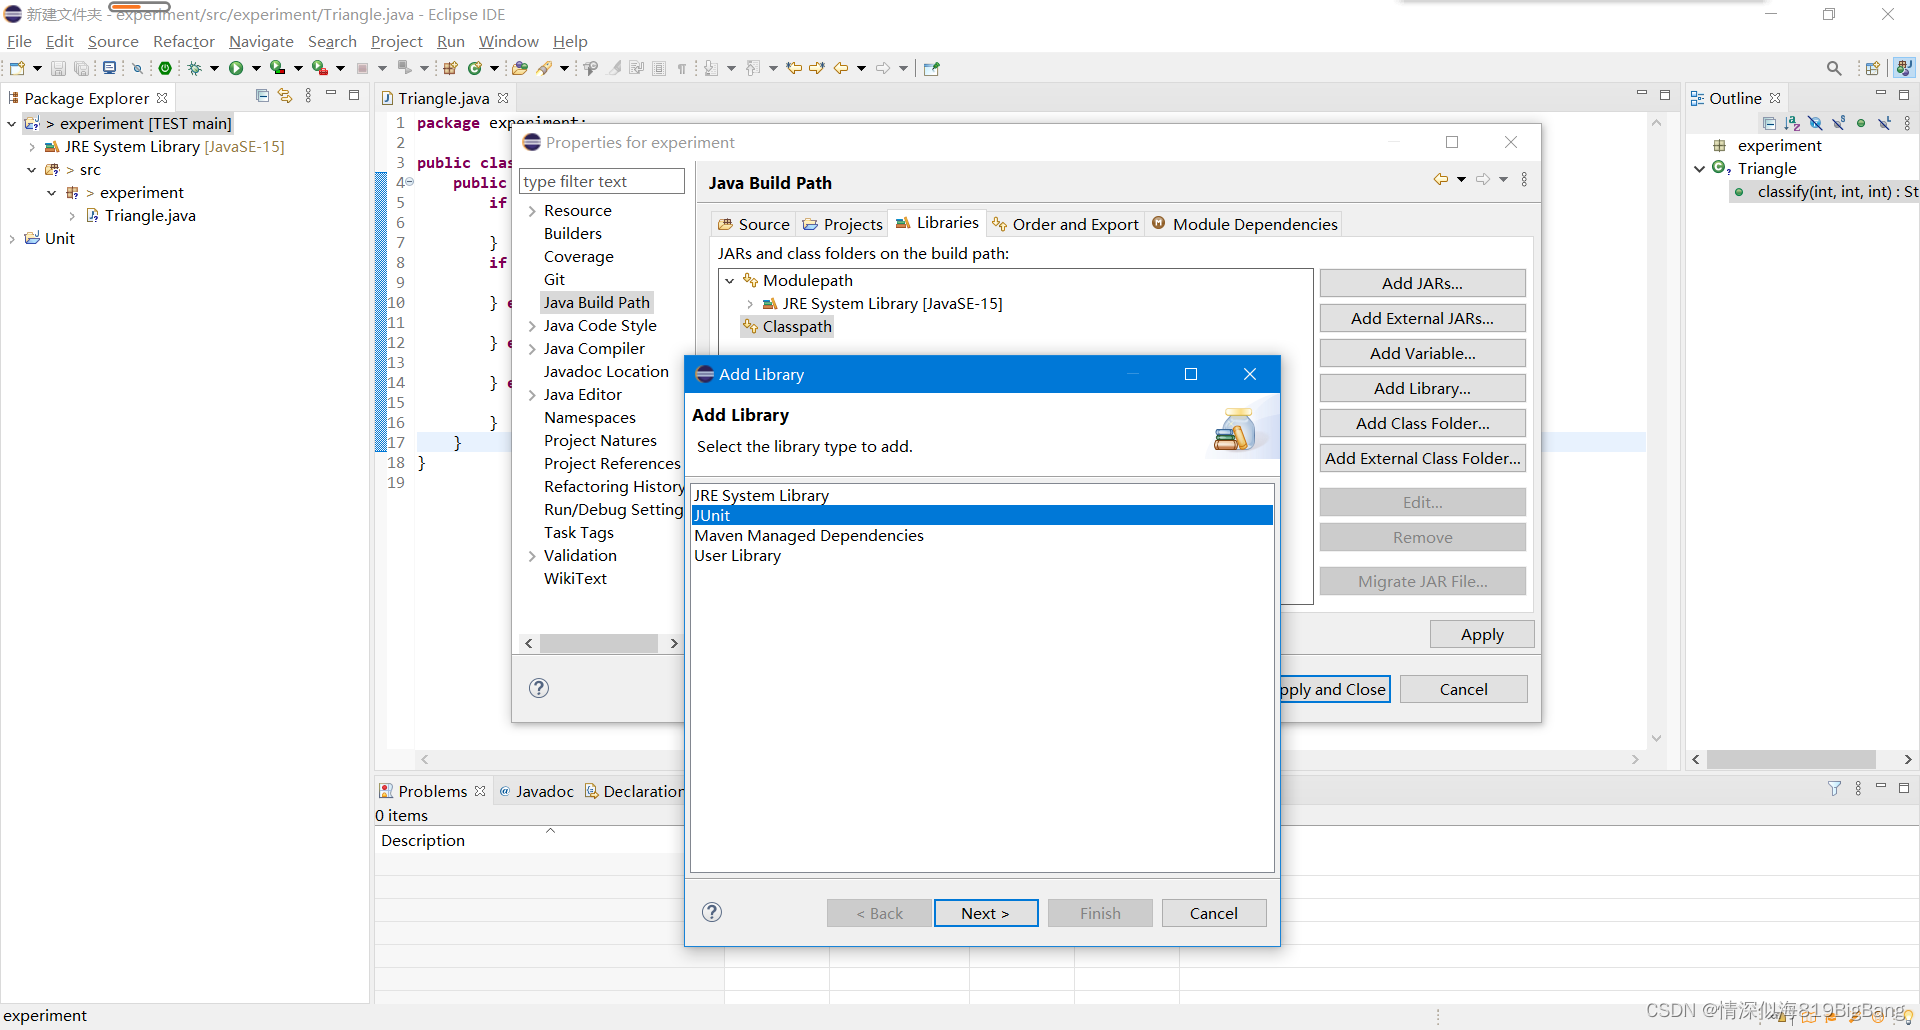Image resolution: width=1920 pixels, height=1030 pixels.
Task: Click the type filter text field
Action: pos(602,181)
